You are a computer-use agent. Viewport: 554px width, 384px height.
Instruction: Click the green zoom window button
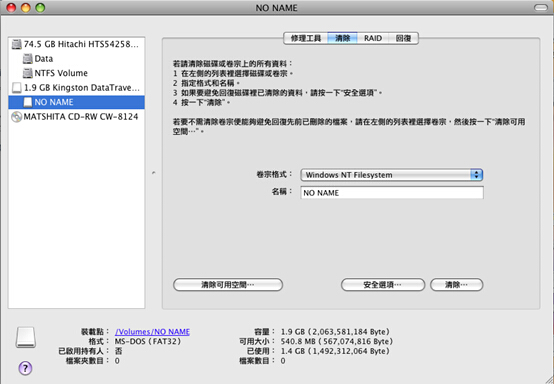point(40,7)
